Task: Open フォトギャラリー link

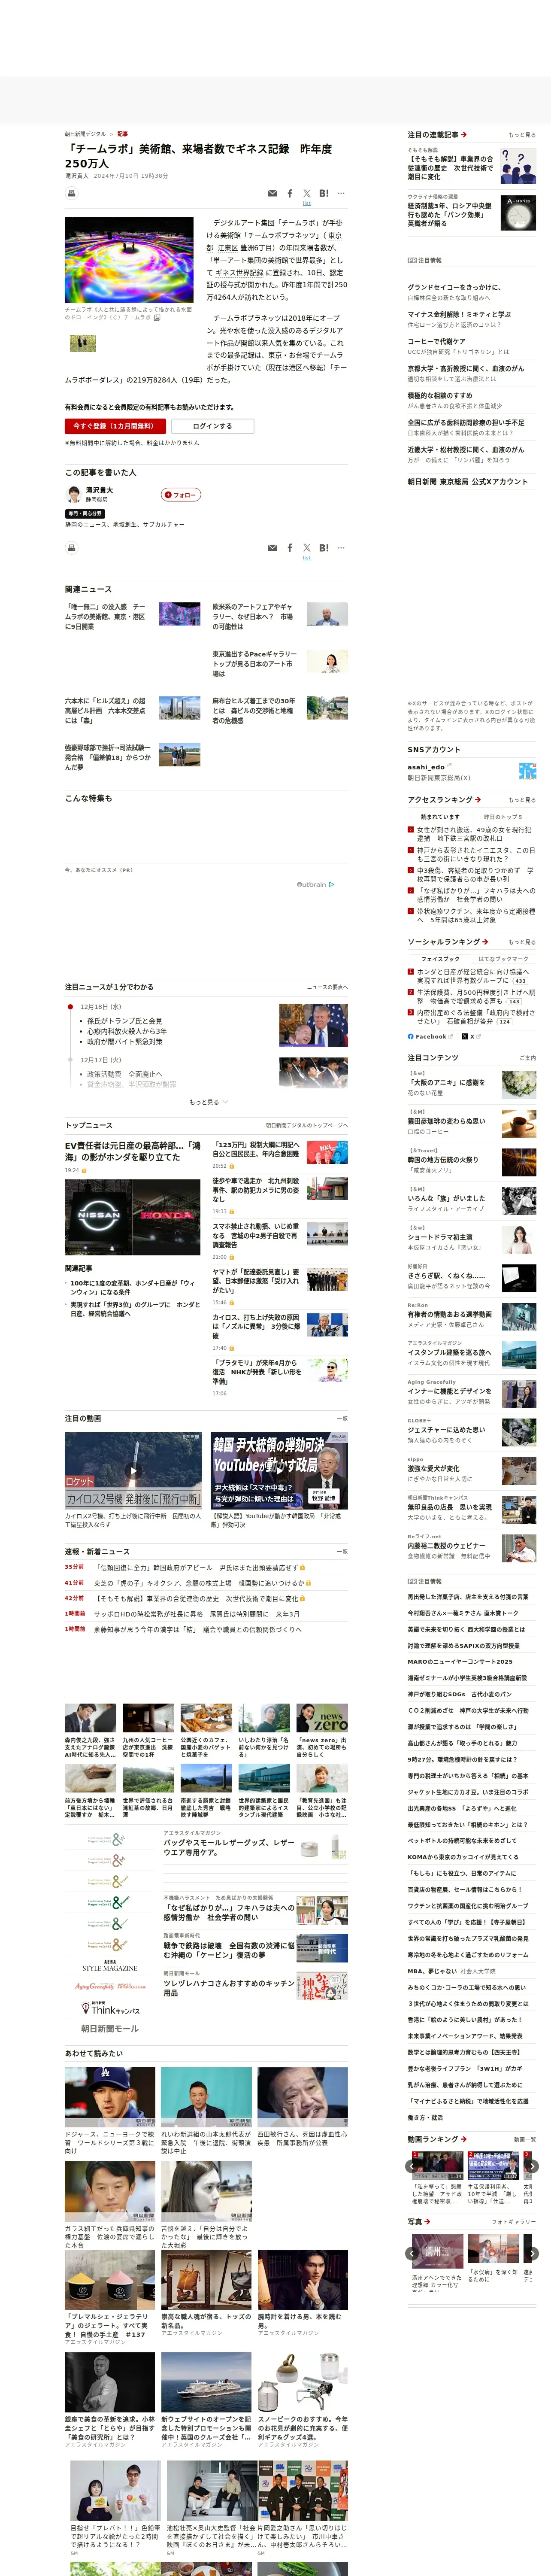Action: (x=514, y=2222)
